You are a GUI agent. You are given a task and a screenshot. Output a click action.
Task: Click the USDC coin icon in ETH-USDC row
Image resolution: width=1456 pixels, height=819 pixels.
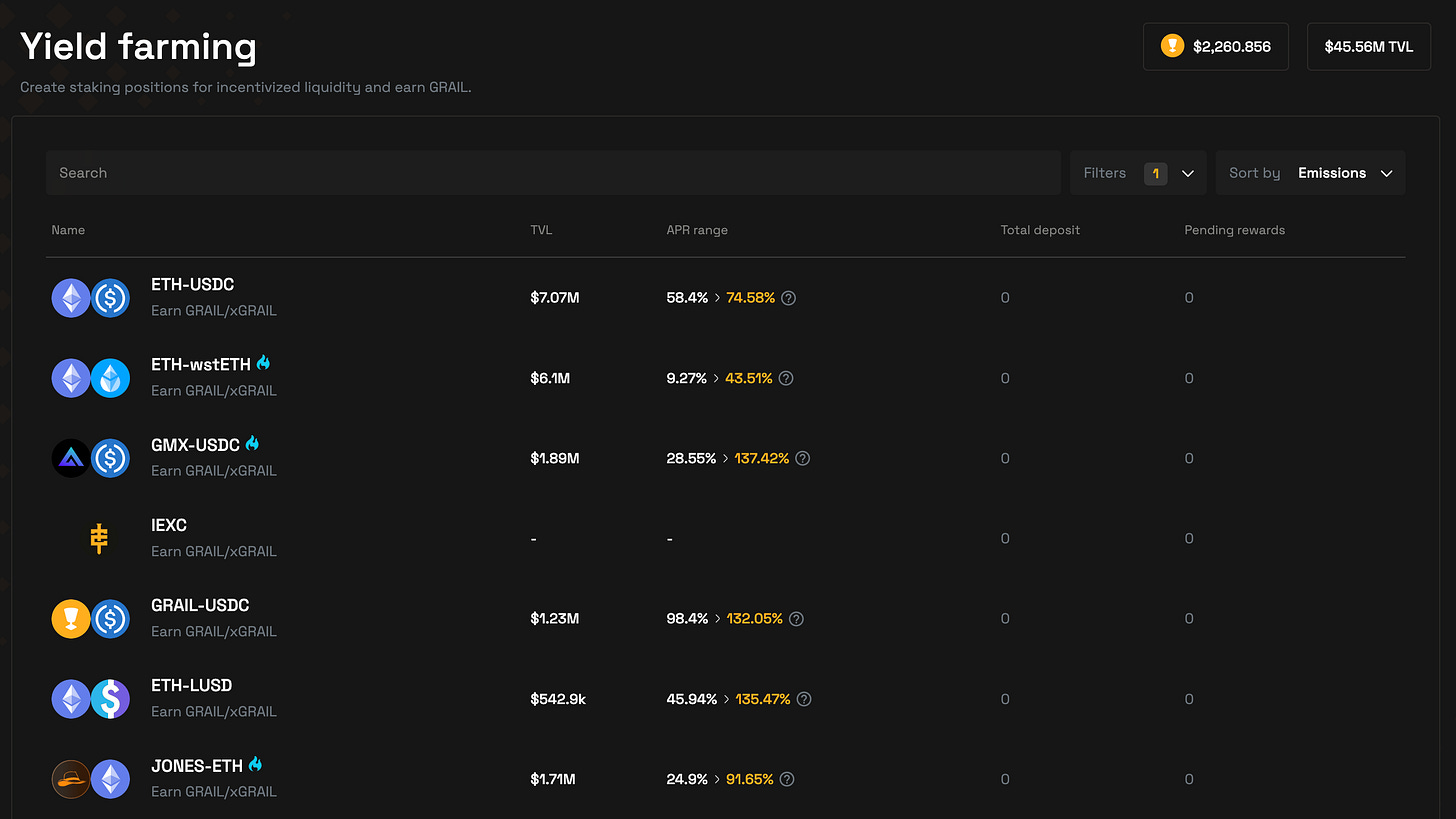point(110,298)
